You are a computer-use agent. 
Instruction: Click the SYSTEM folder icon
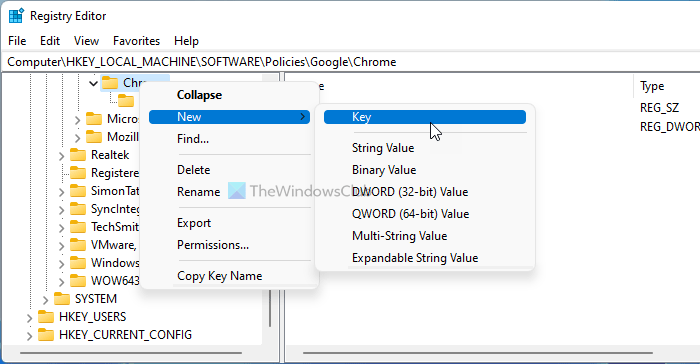(x=62, y=298)
